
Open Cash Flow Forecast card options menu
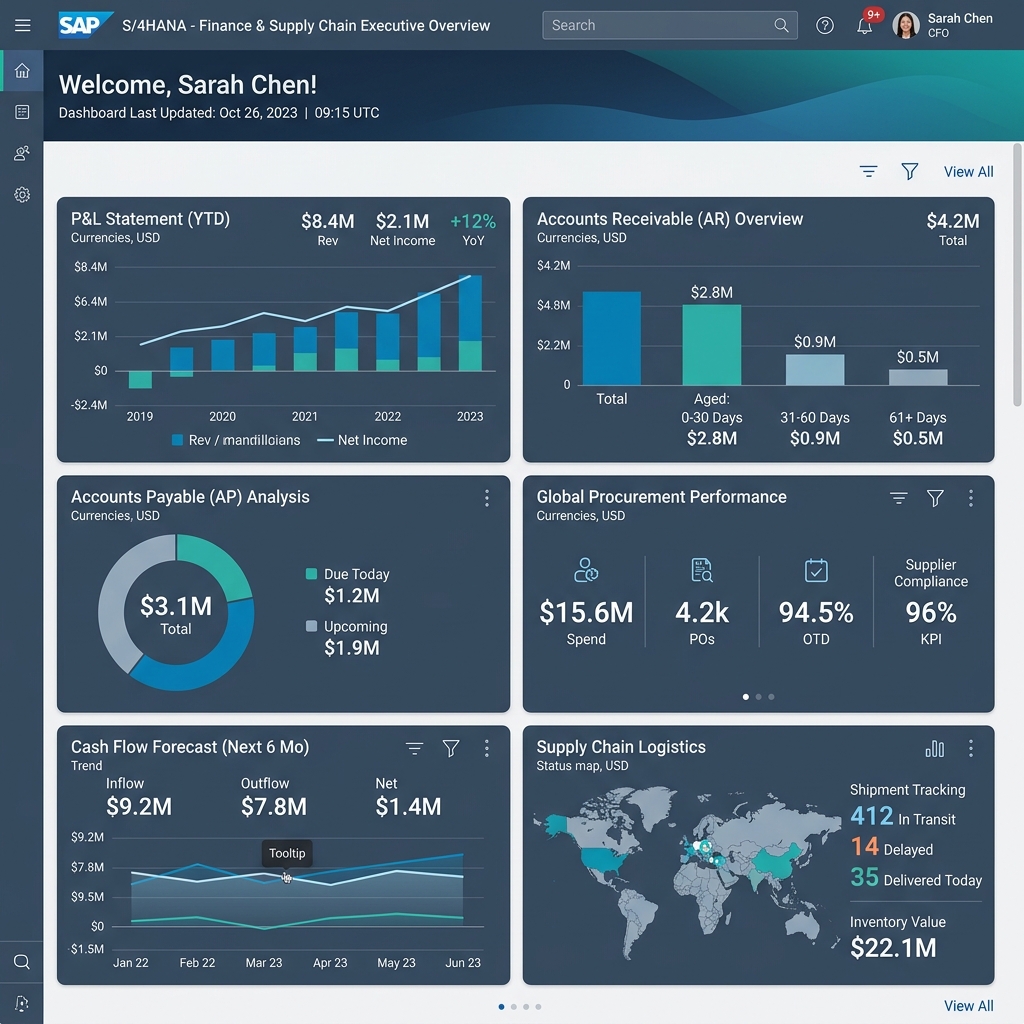(487, 748)
